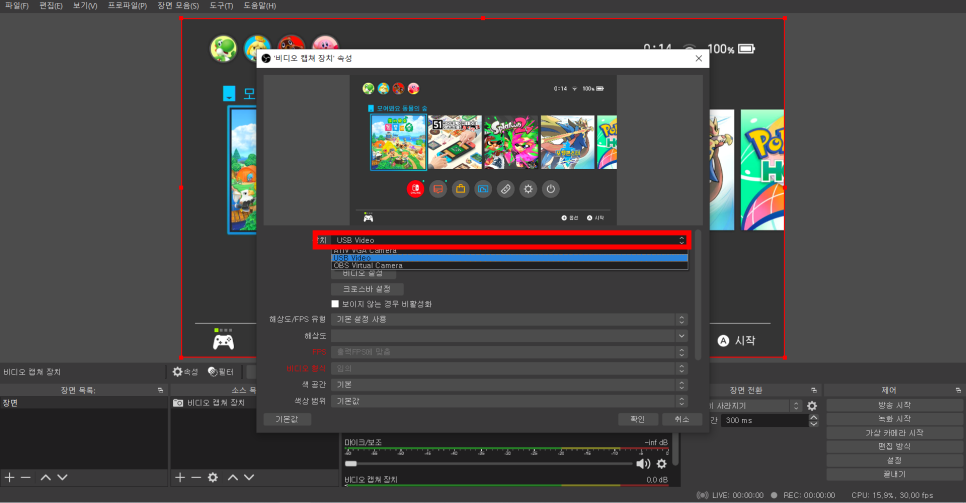Move scene down with arrow in scene list

62,477
